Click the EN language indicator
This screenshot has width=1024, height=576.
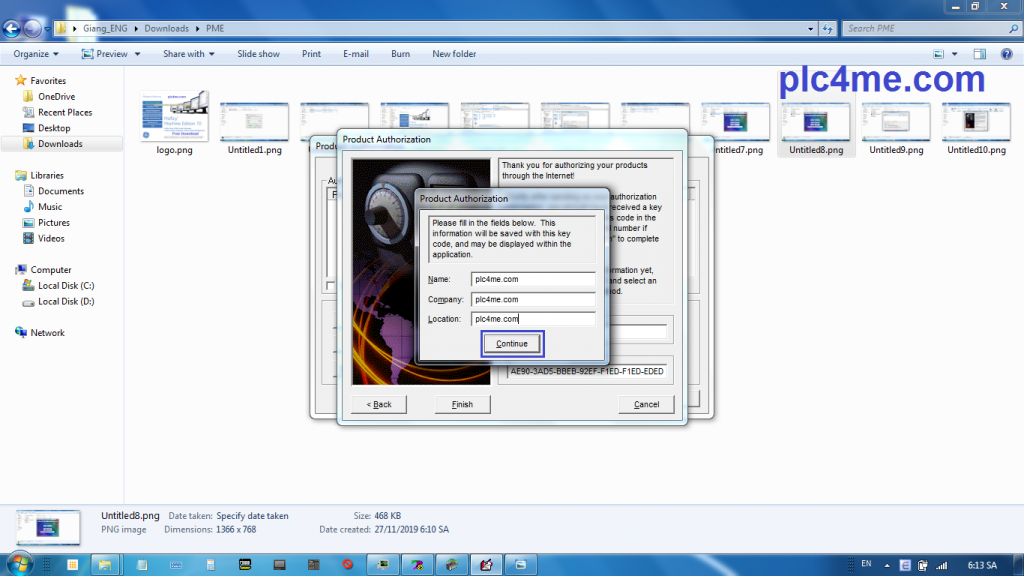click(x=866, y=564)
